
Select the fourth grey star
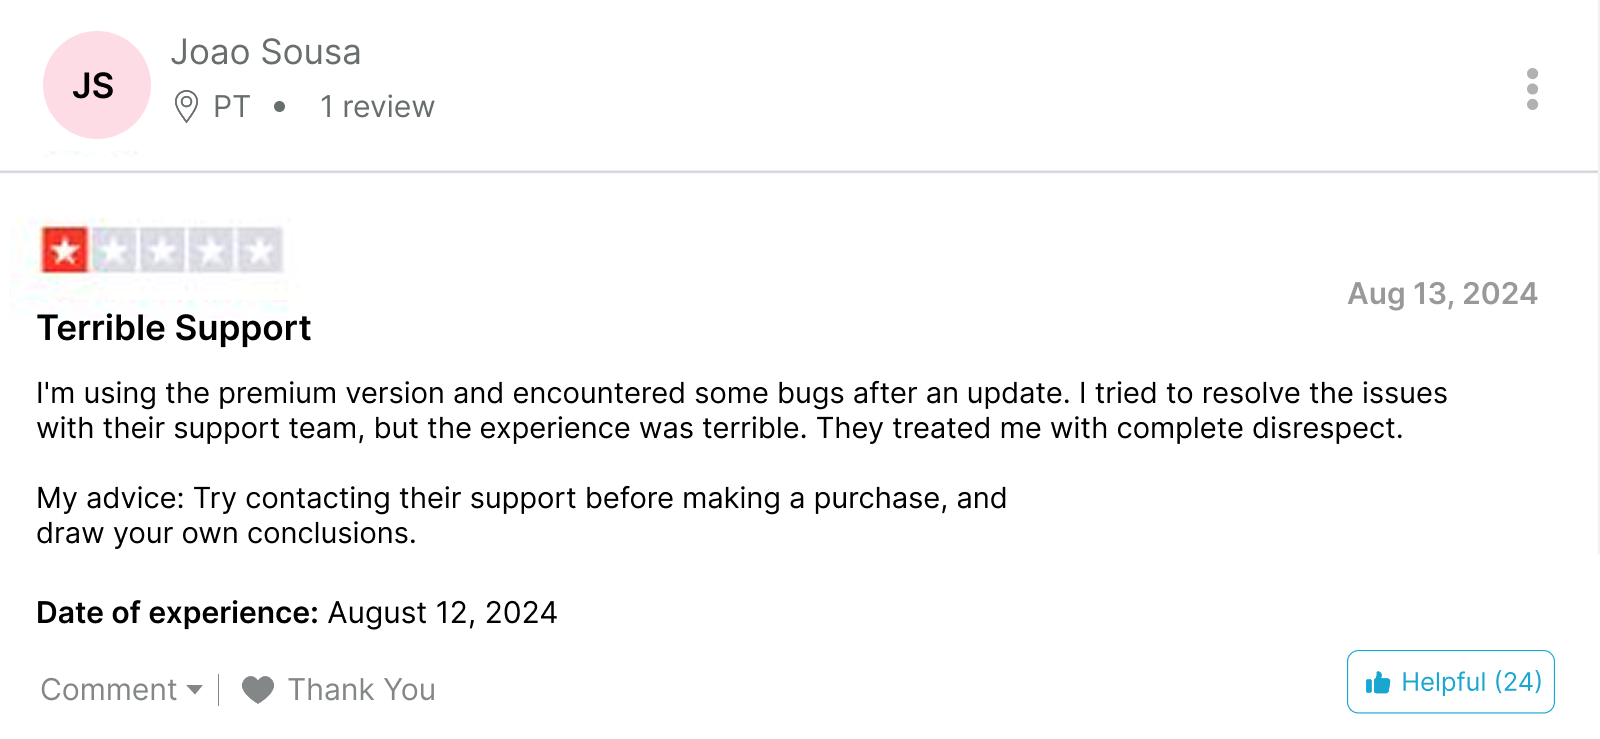click(211, 250)
